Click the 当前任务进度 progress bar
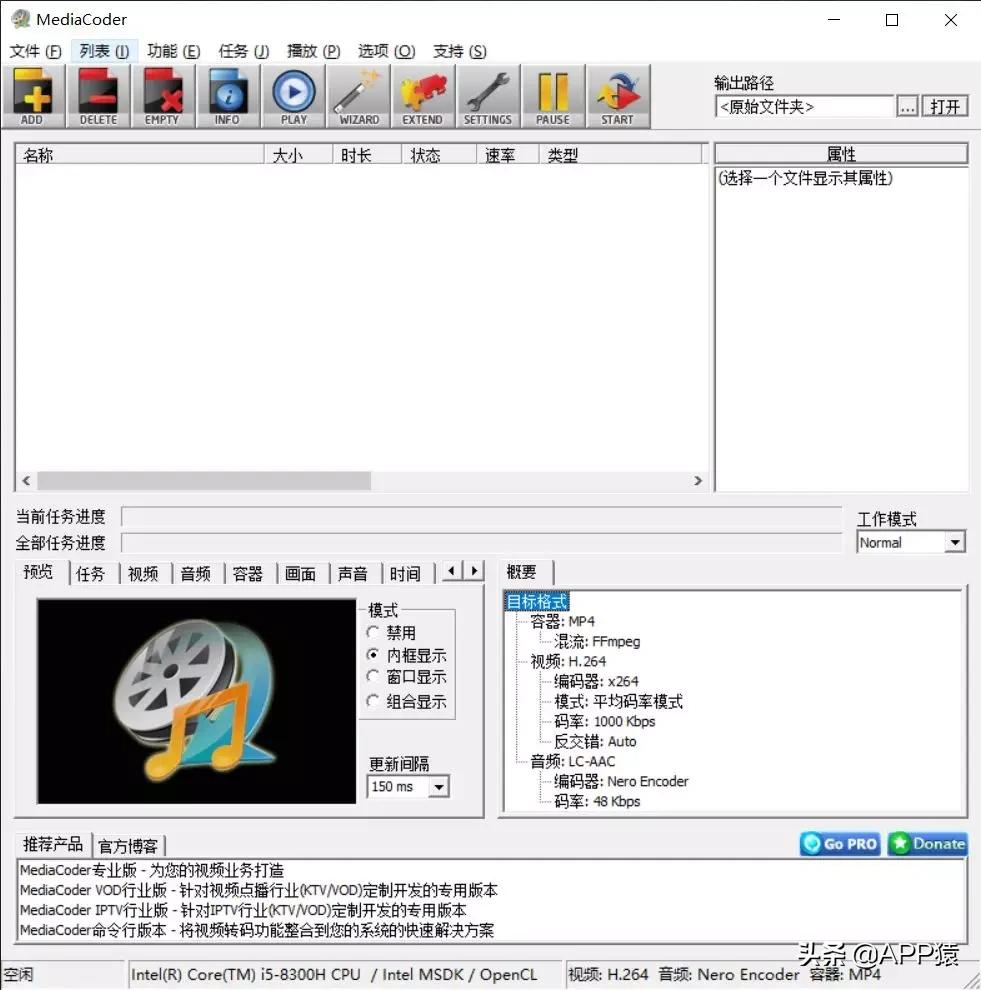Image resolution: width=981 pixels, height=990 pixels. click(x=481, y=516)
